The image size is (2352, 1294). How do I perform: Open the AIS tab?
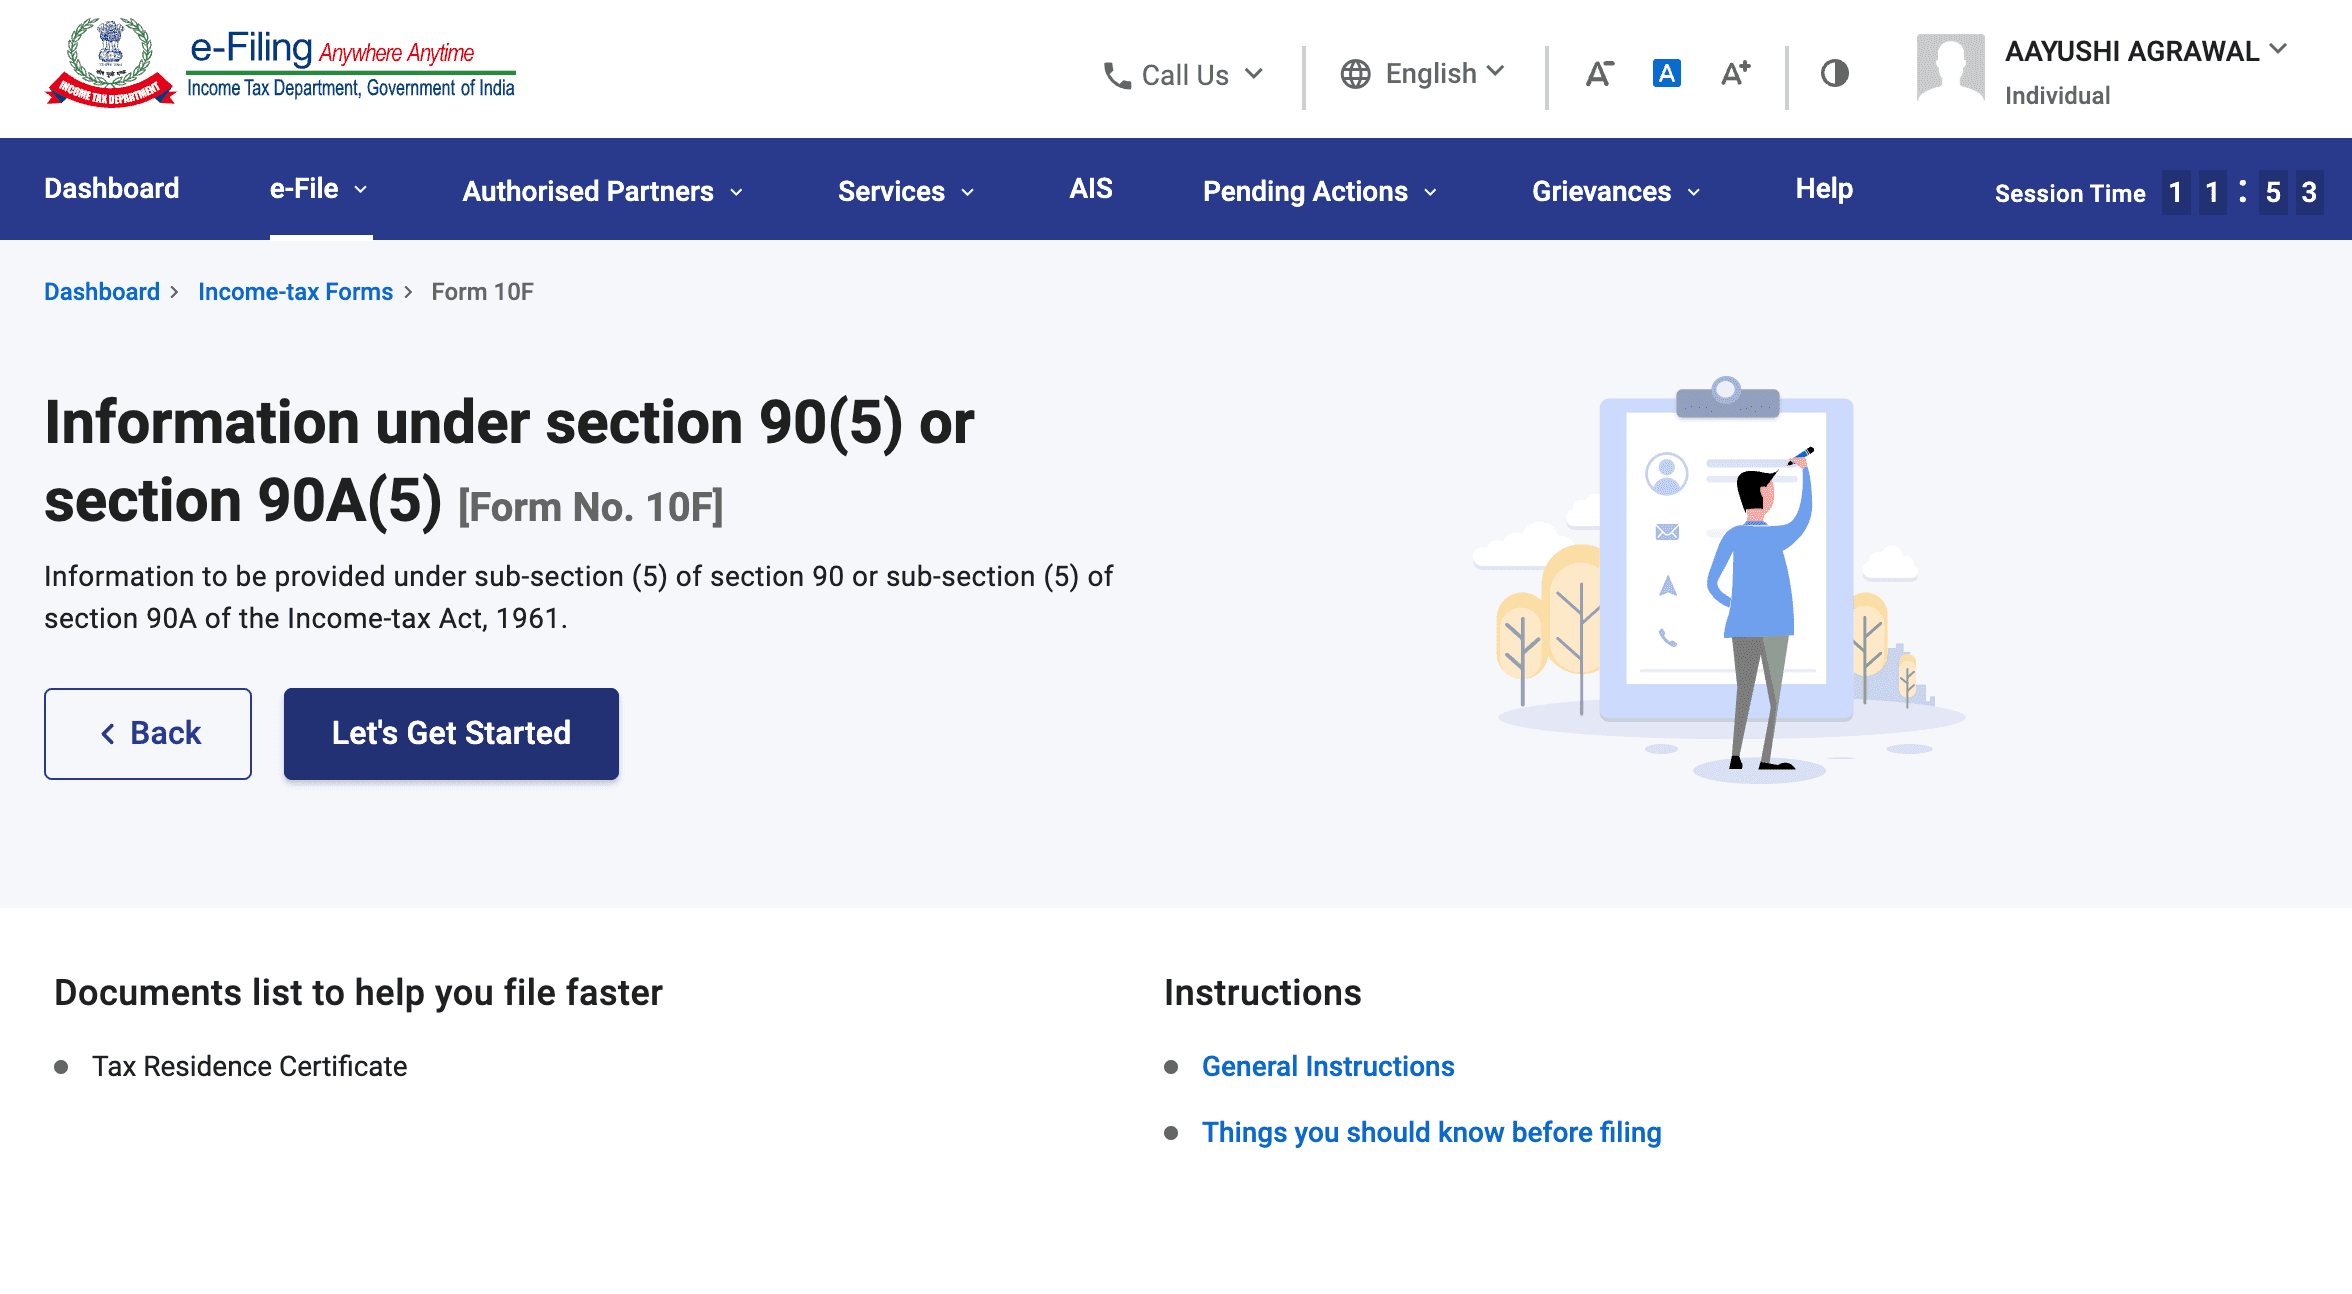pos(1090,189)
